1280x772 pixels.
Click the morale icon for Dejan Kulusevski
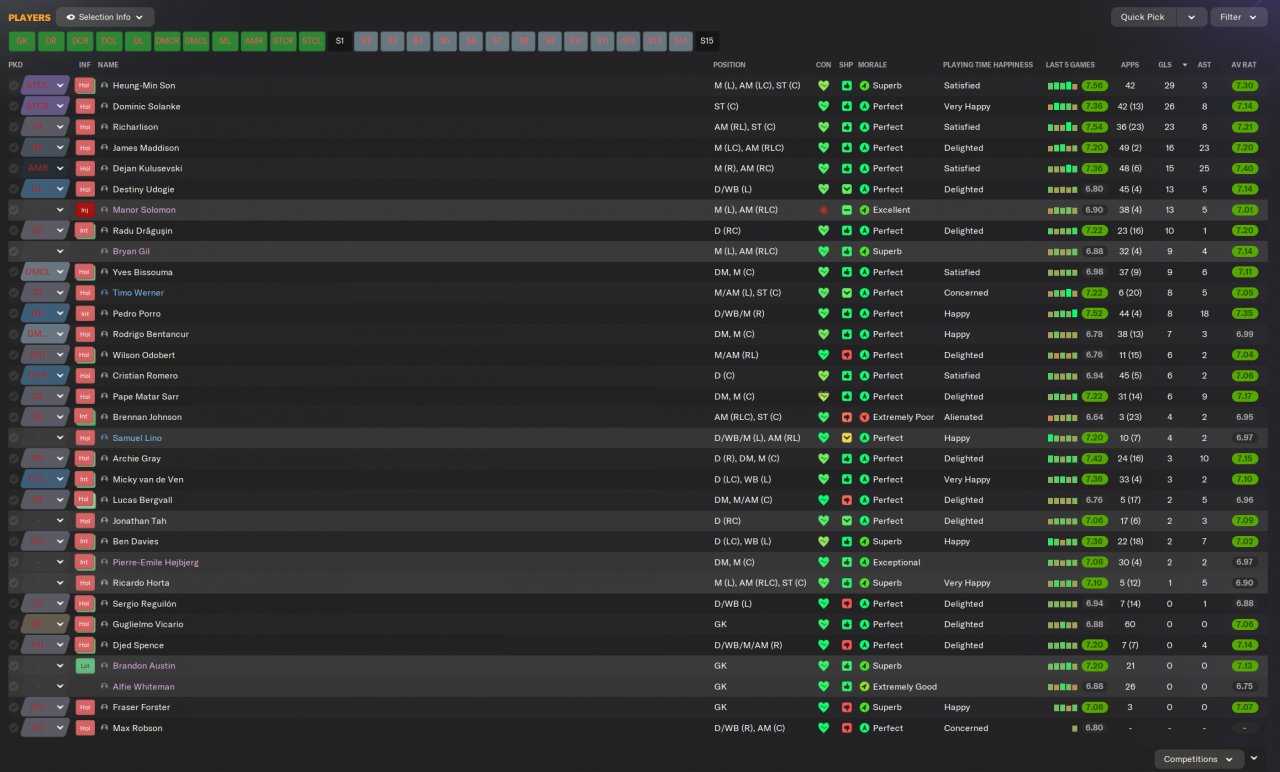click(x=864, y=169)
